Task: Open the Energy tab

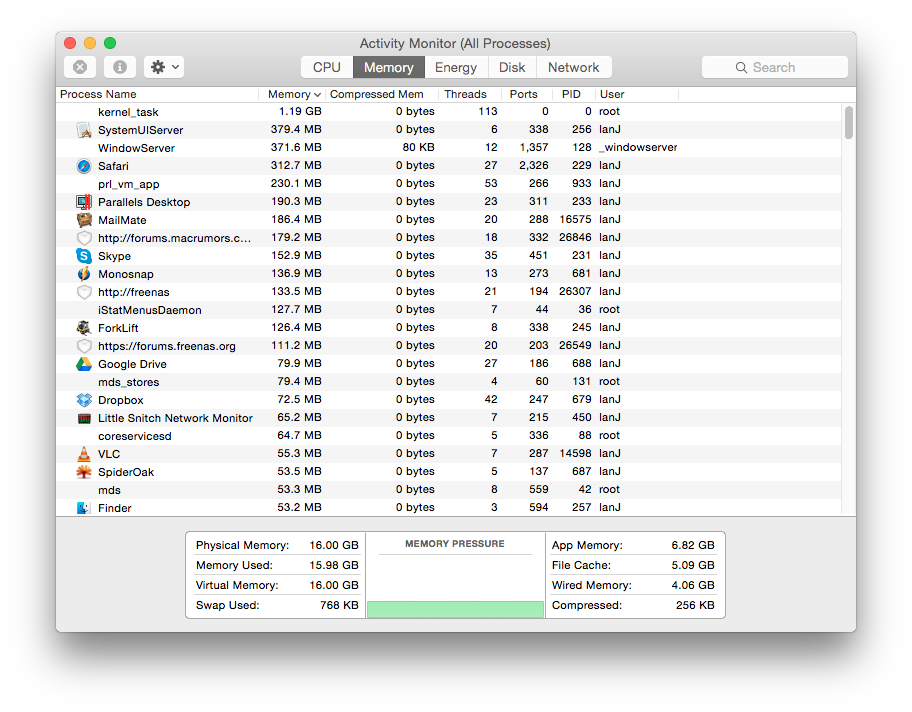Action: (456, 67)
